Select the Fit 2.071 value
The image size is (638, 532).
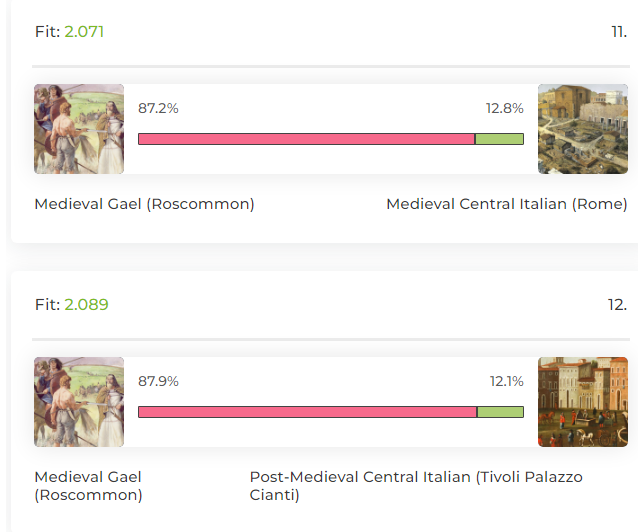pyautogui.click(x=84, y=32)
